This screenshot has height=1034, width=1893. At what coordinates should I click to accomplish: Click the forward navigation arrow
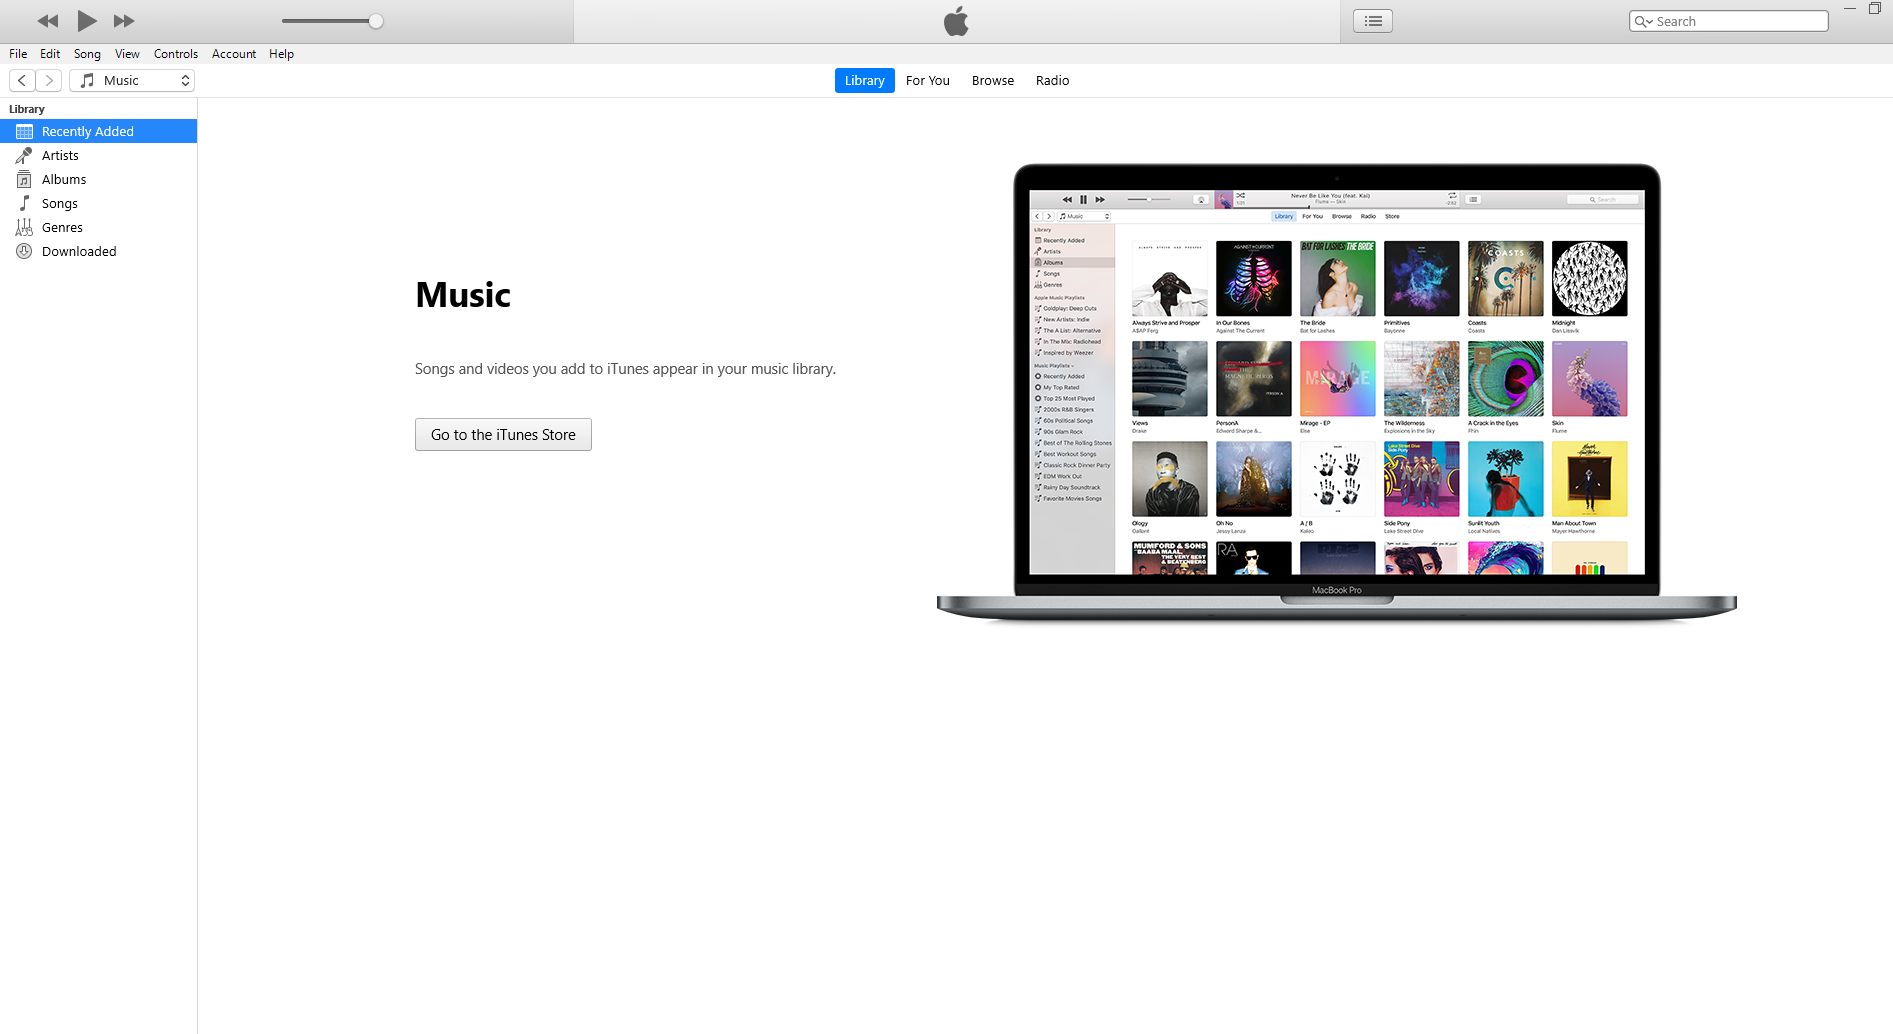[49, 81]
